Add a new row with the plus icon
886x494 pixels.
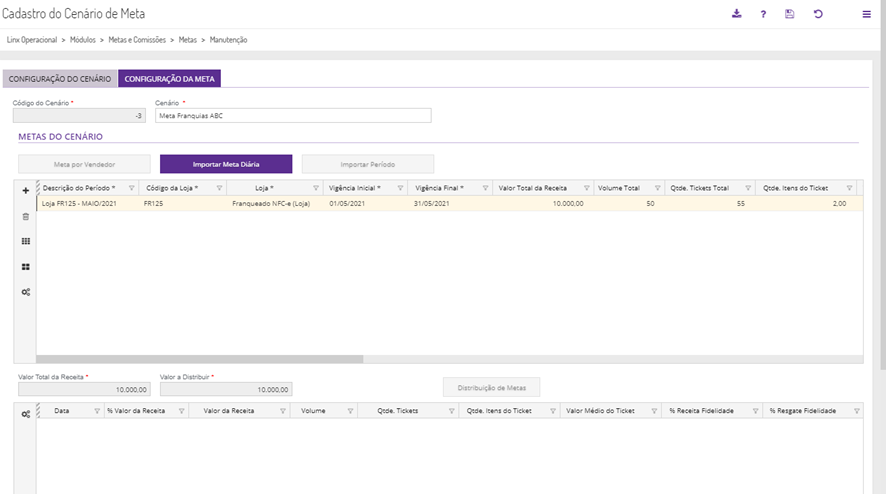click(x=26, y=190)
